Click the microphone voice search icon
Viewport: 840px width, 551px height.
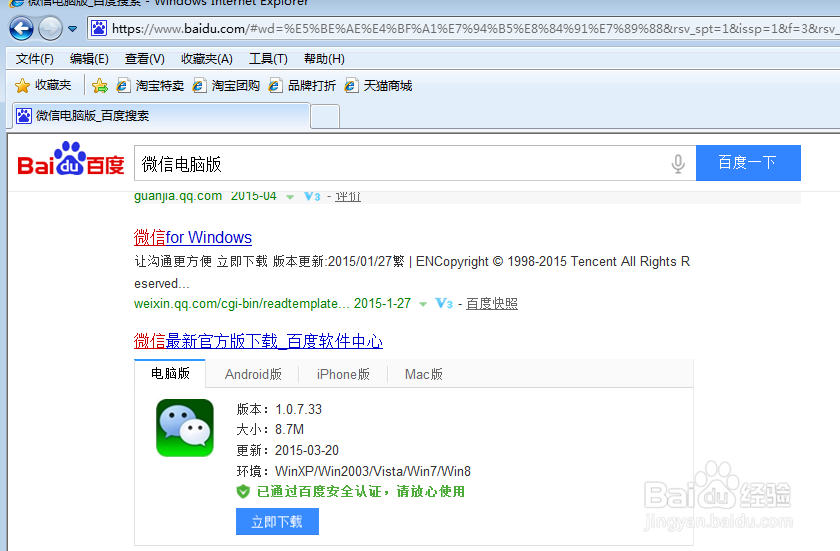678,164
